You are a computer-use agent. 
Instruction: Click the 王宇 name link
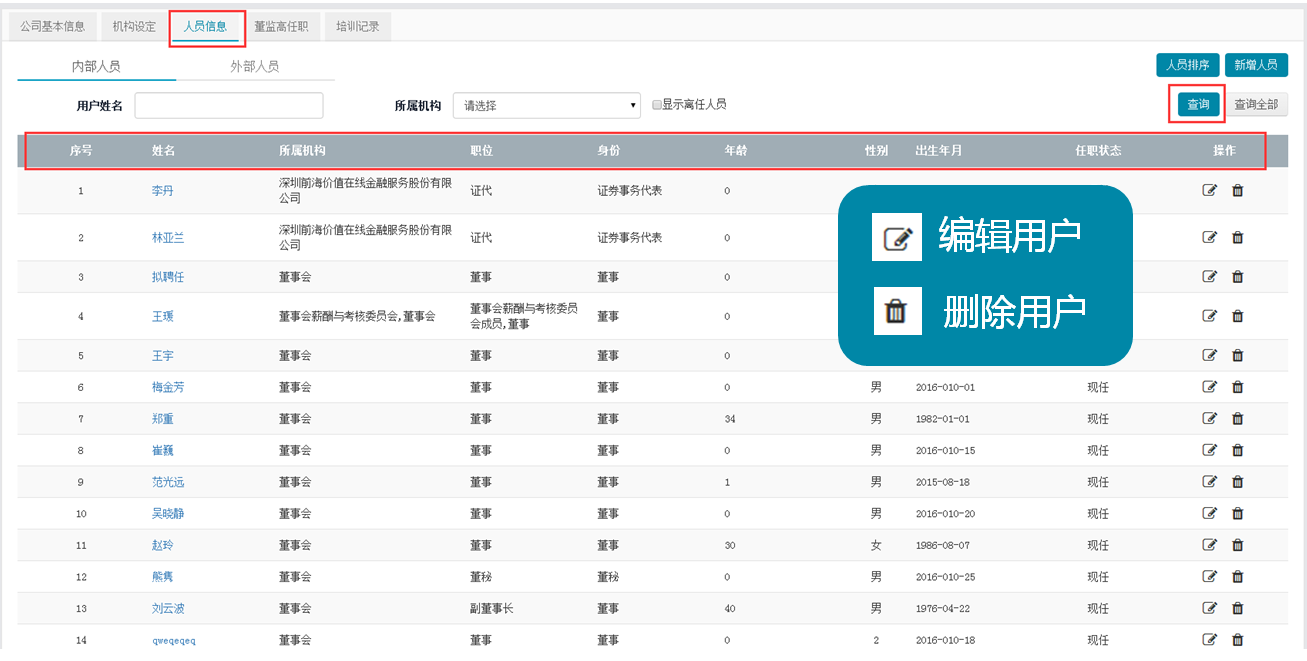(x=162, y=355)
